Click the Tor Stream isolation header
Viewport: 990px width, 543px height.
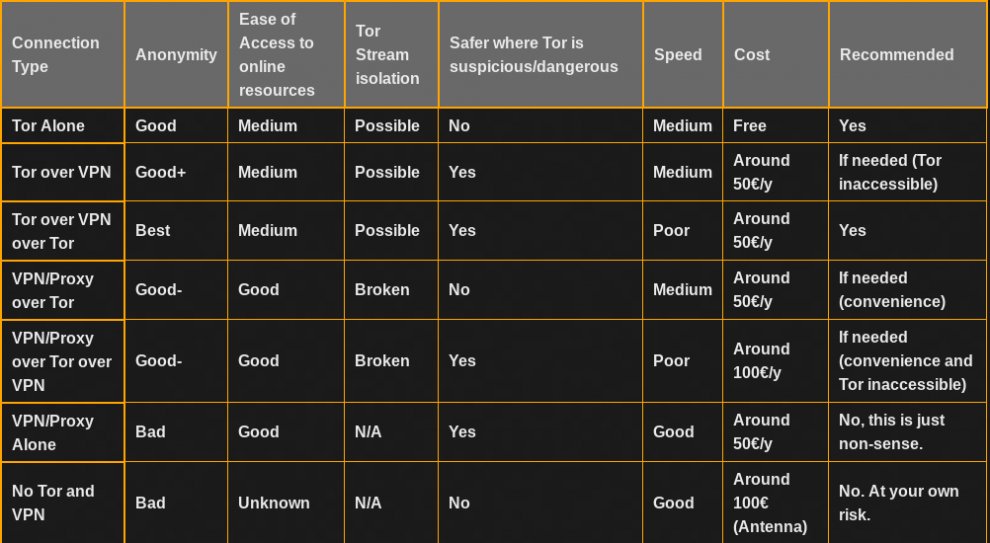(x=391, y=54)
